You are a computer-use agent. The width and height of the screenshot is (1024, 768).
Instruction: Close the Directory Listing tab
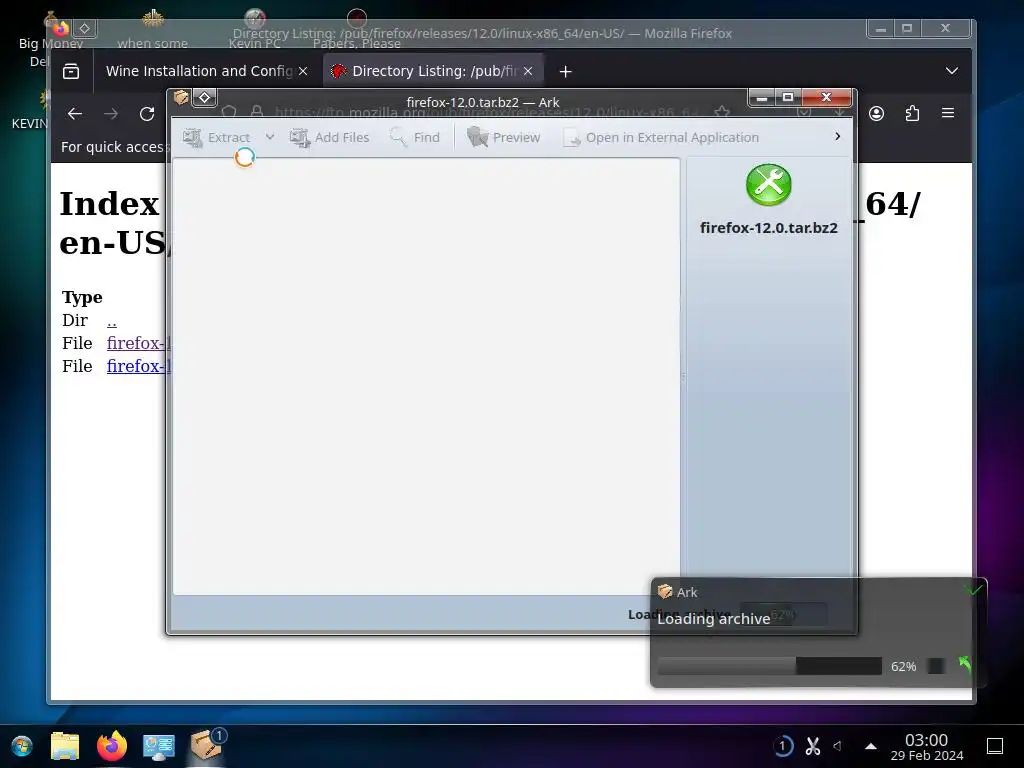[528, 71]
